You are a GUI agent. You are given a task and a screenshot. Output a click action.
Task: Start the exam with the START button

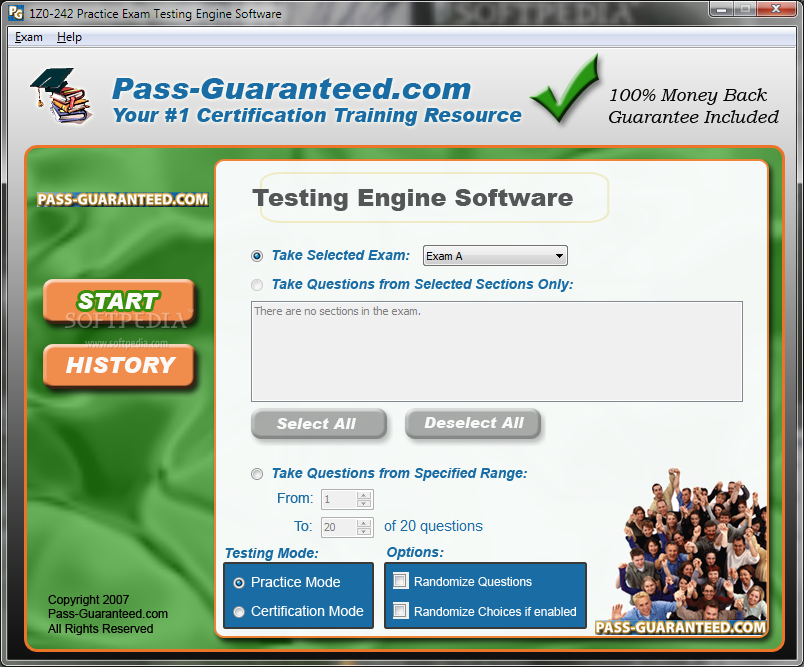[x=118, y=300]
